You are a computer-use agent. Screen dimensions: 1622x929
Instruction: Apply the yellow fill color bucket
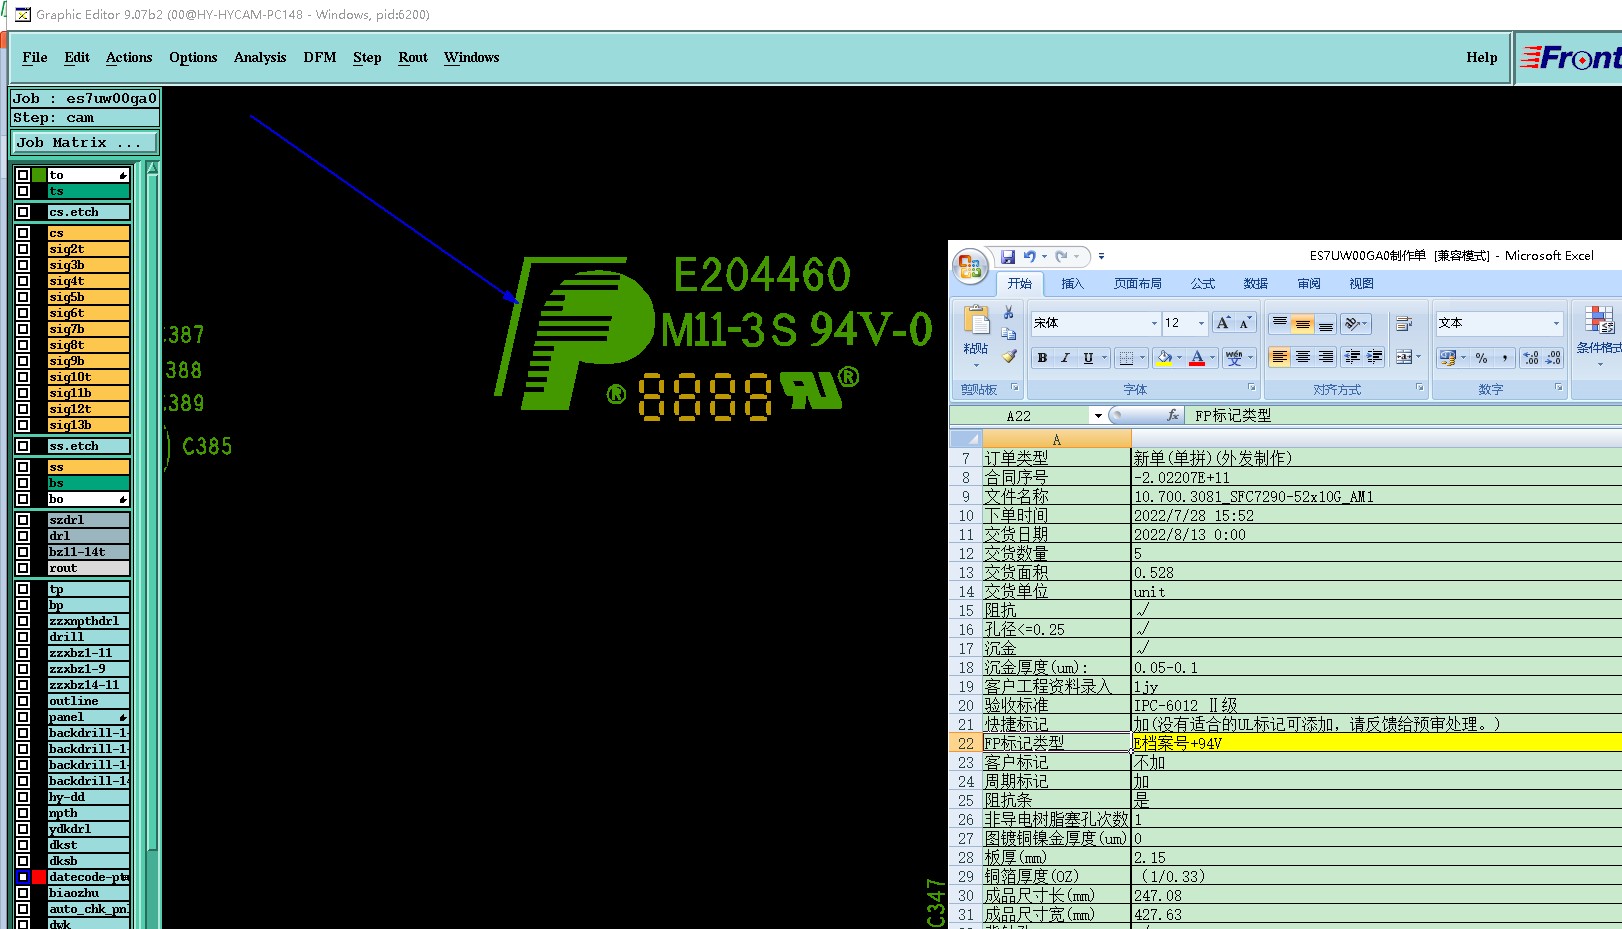pos(1164,358)
